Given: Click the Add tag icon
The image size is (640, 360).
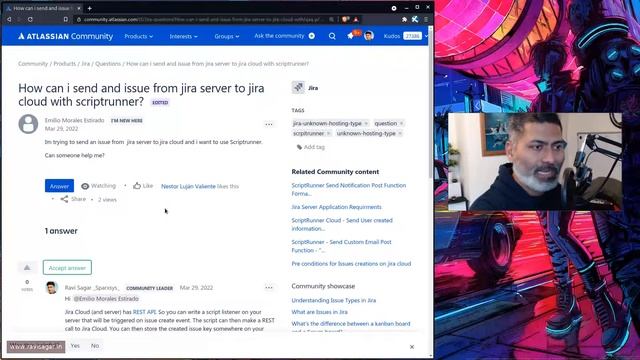Looking at the screenshot, I should (x=299, y=147).
